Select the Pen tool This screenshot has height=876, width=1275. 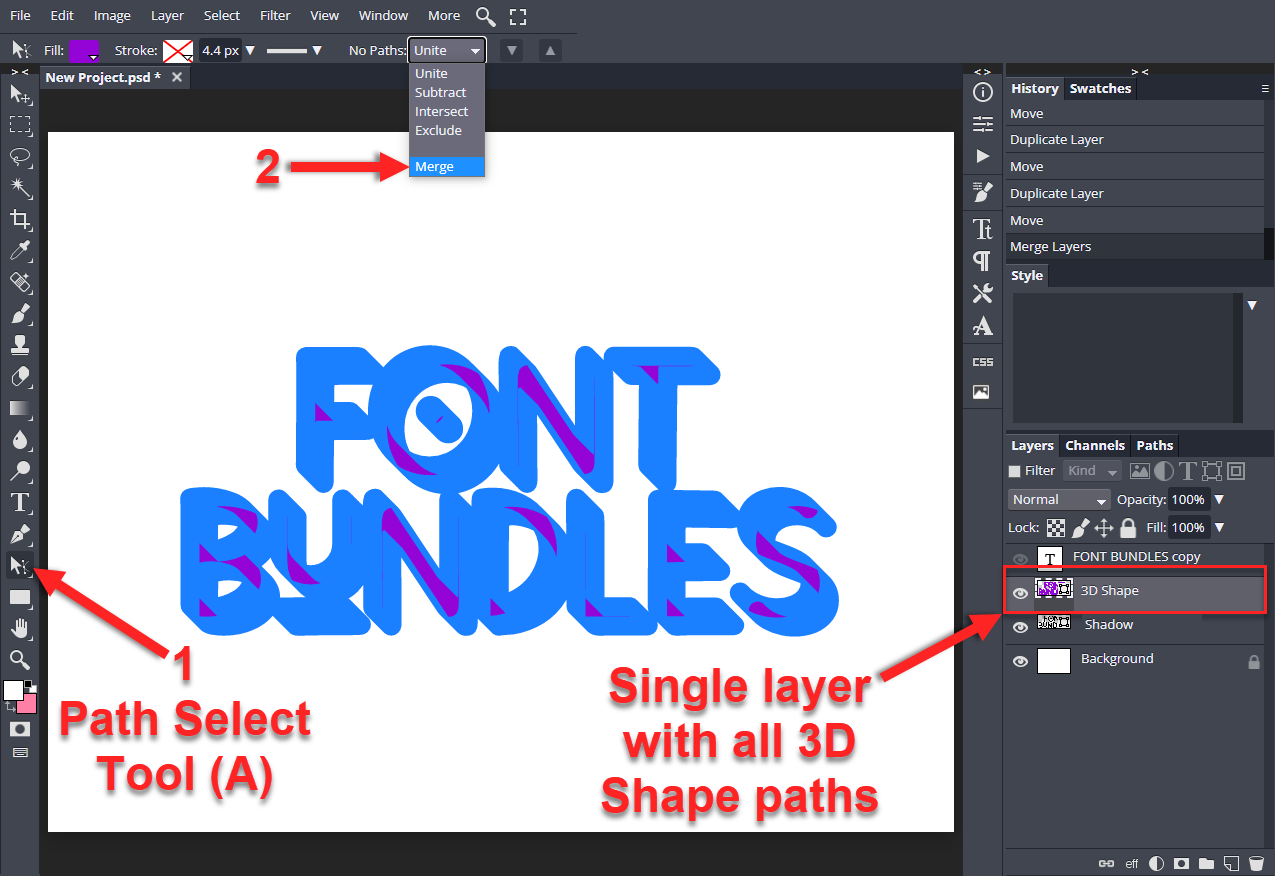point(20,534)
